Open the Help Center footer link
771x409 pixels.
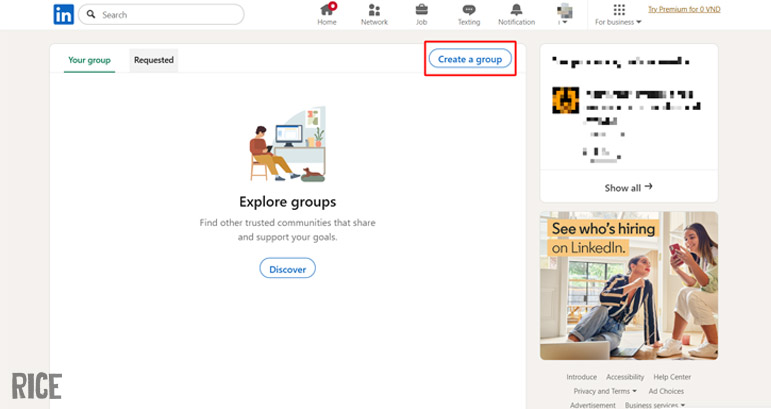(x=672, y=377)
